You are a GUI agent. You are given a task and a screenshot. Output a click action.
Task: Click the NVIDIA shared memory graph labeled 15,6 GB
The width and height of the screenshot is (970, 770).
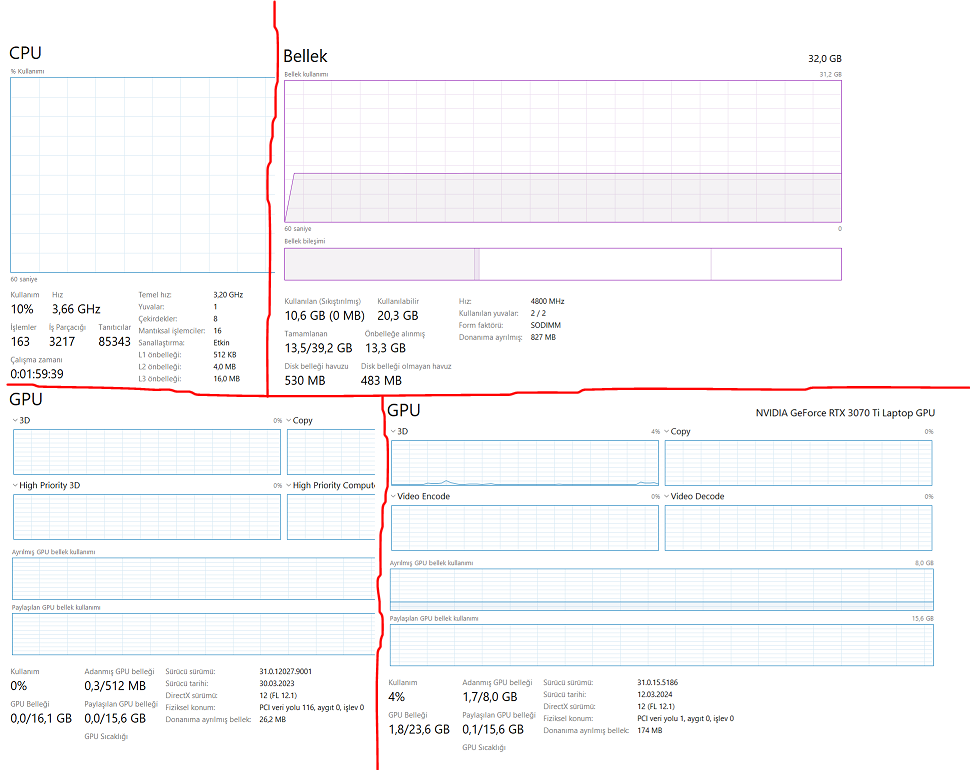coord(661,645)
